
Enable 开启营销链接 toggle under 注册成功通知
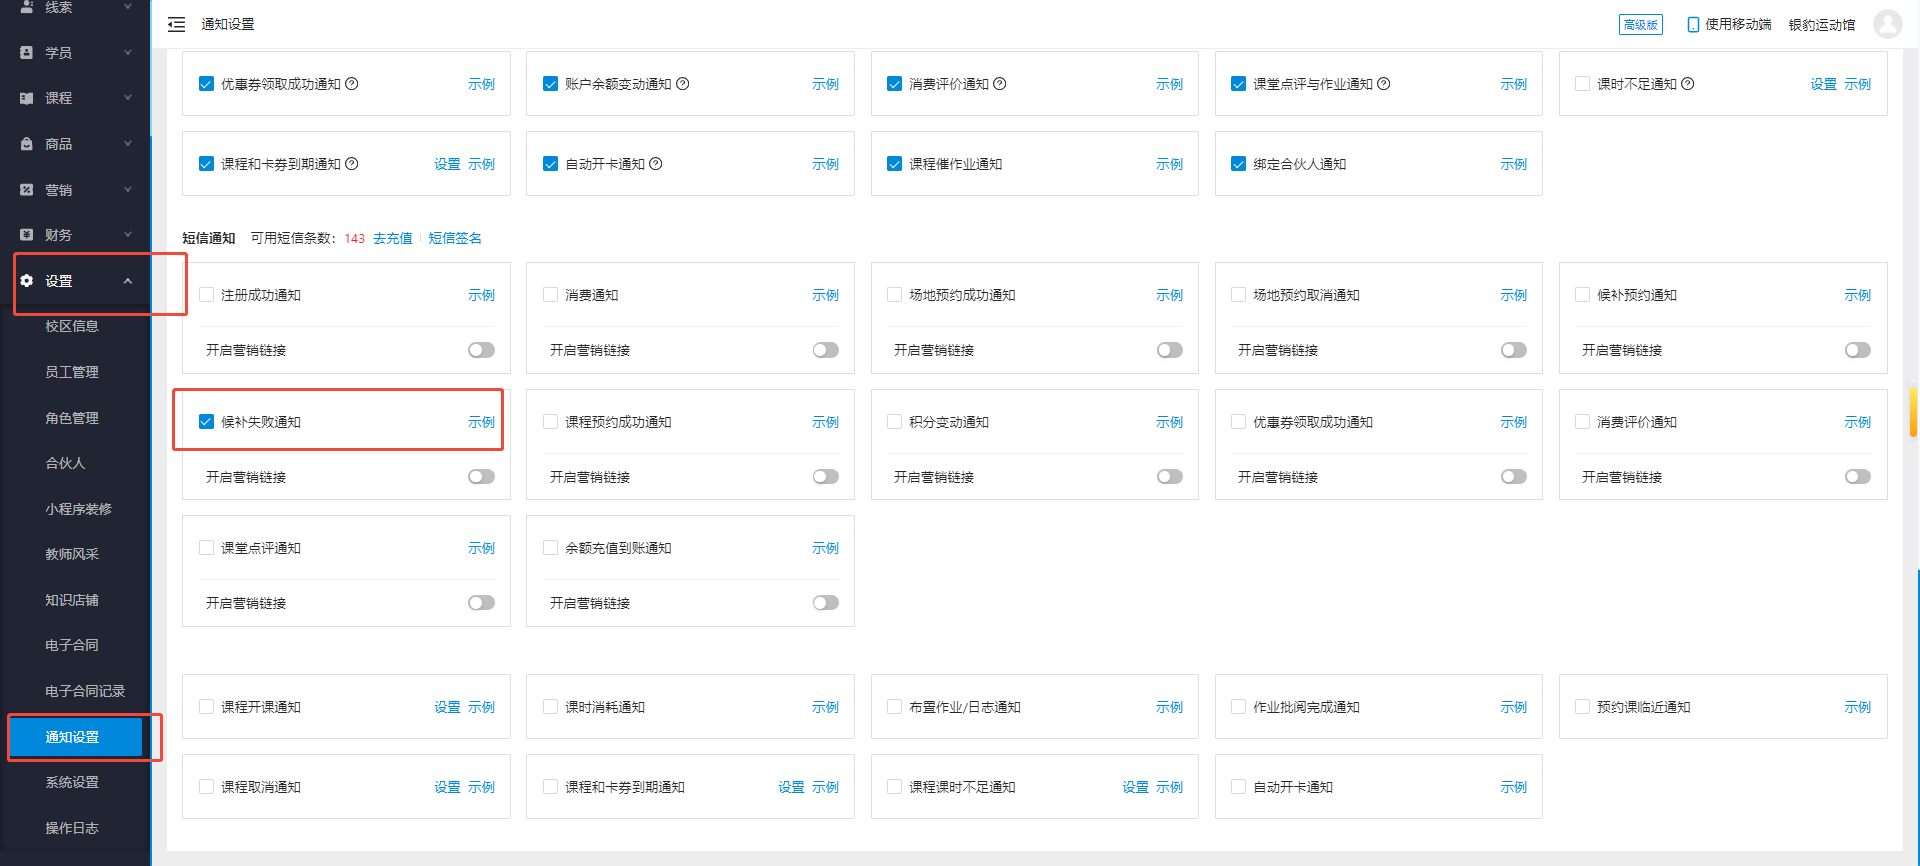pyautogui.click(x=482, y=350)
